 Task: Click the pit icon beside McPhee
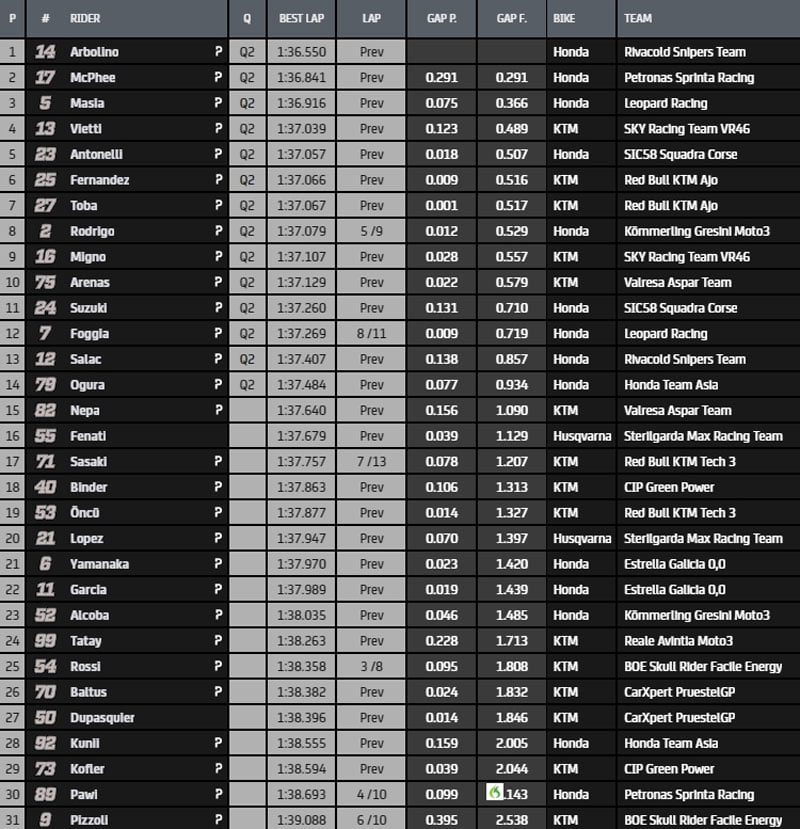pyautogui.click(x=217, y=78)
